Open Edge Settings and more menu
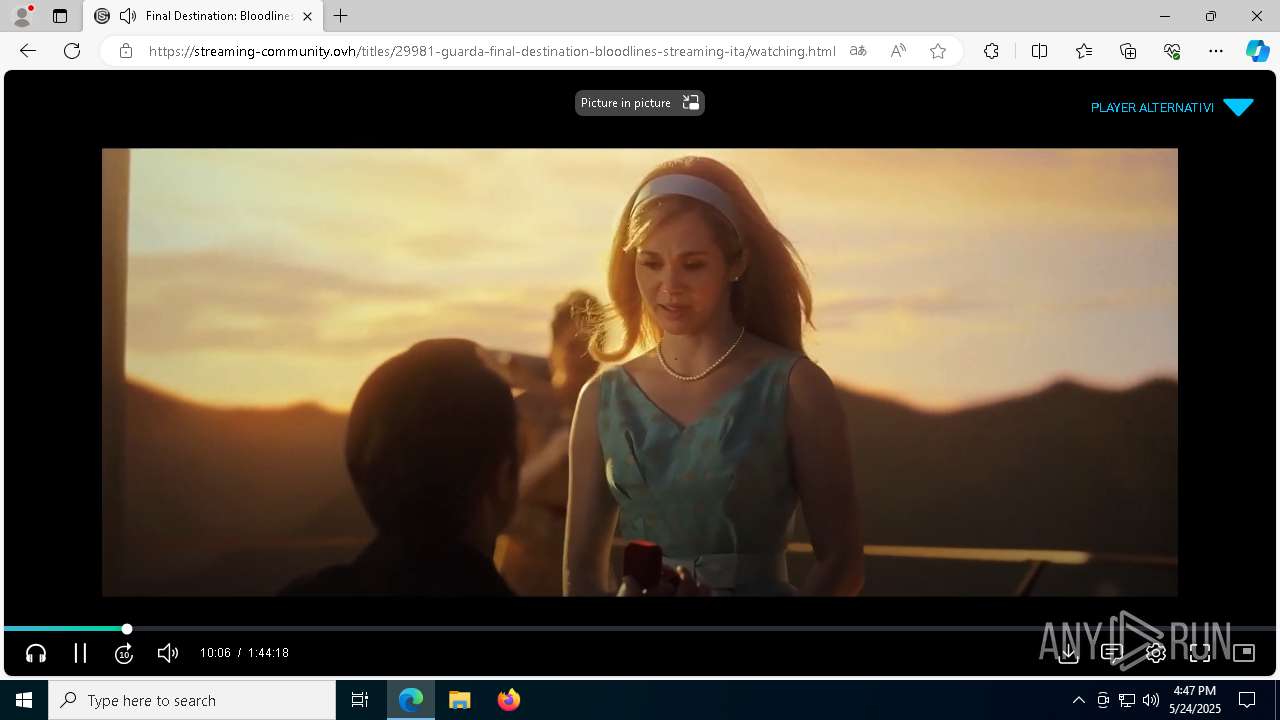The width and height of the screenshot is (1280, 720). point(1216,51)
